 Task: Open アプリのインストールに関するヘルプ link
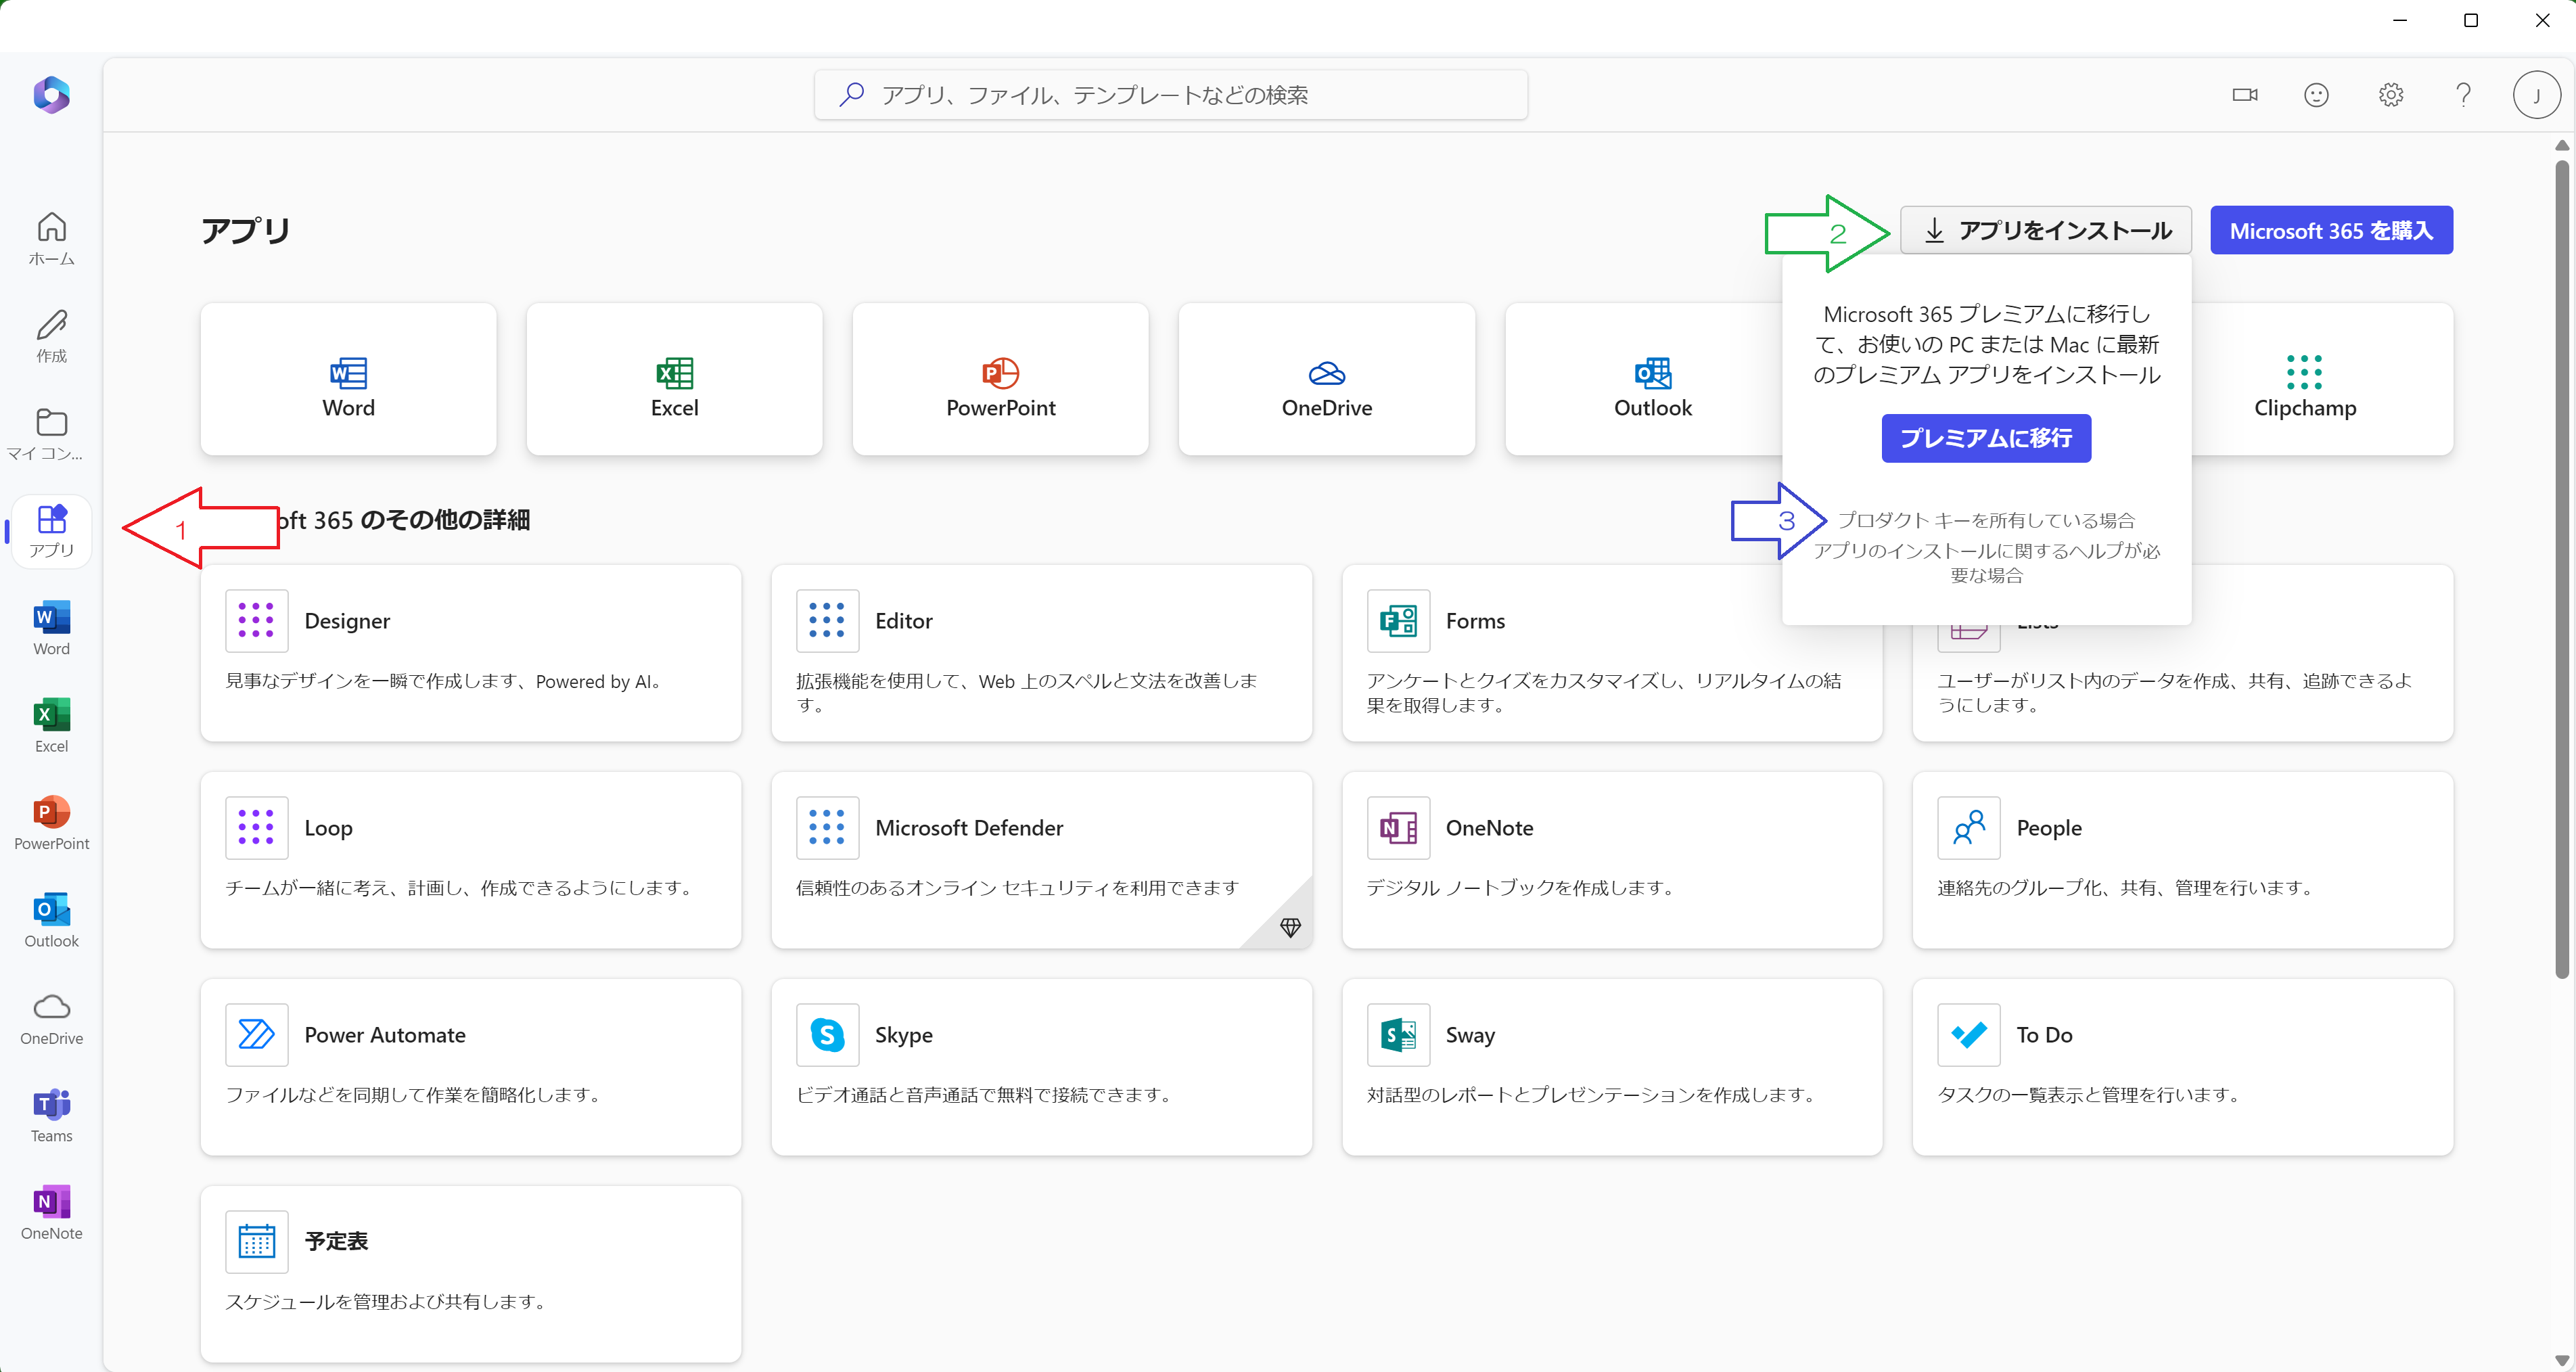(x=1986, y=563)
